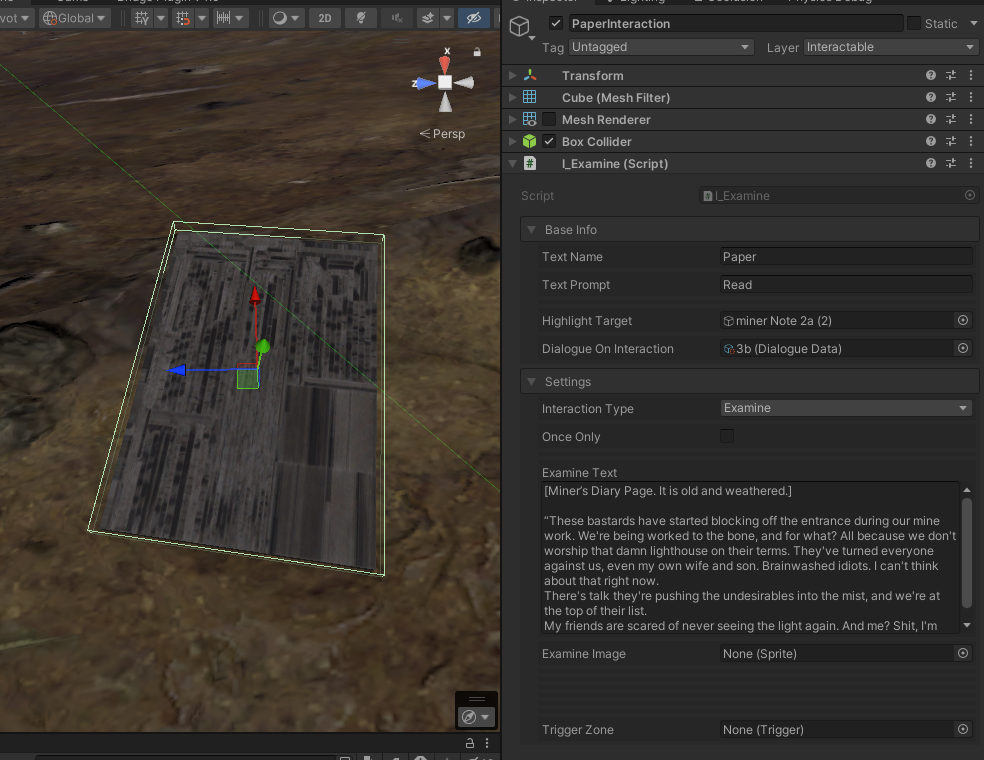Switch Scene view to 2D mode
The image size is (984, 760).
point(324,18)
